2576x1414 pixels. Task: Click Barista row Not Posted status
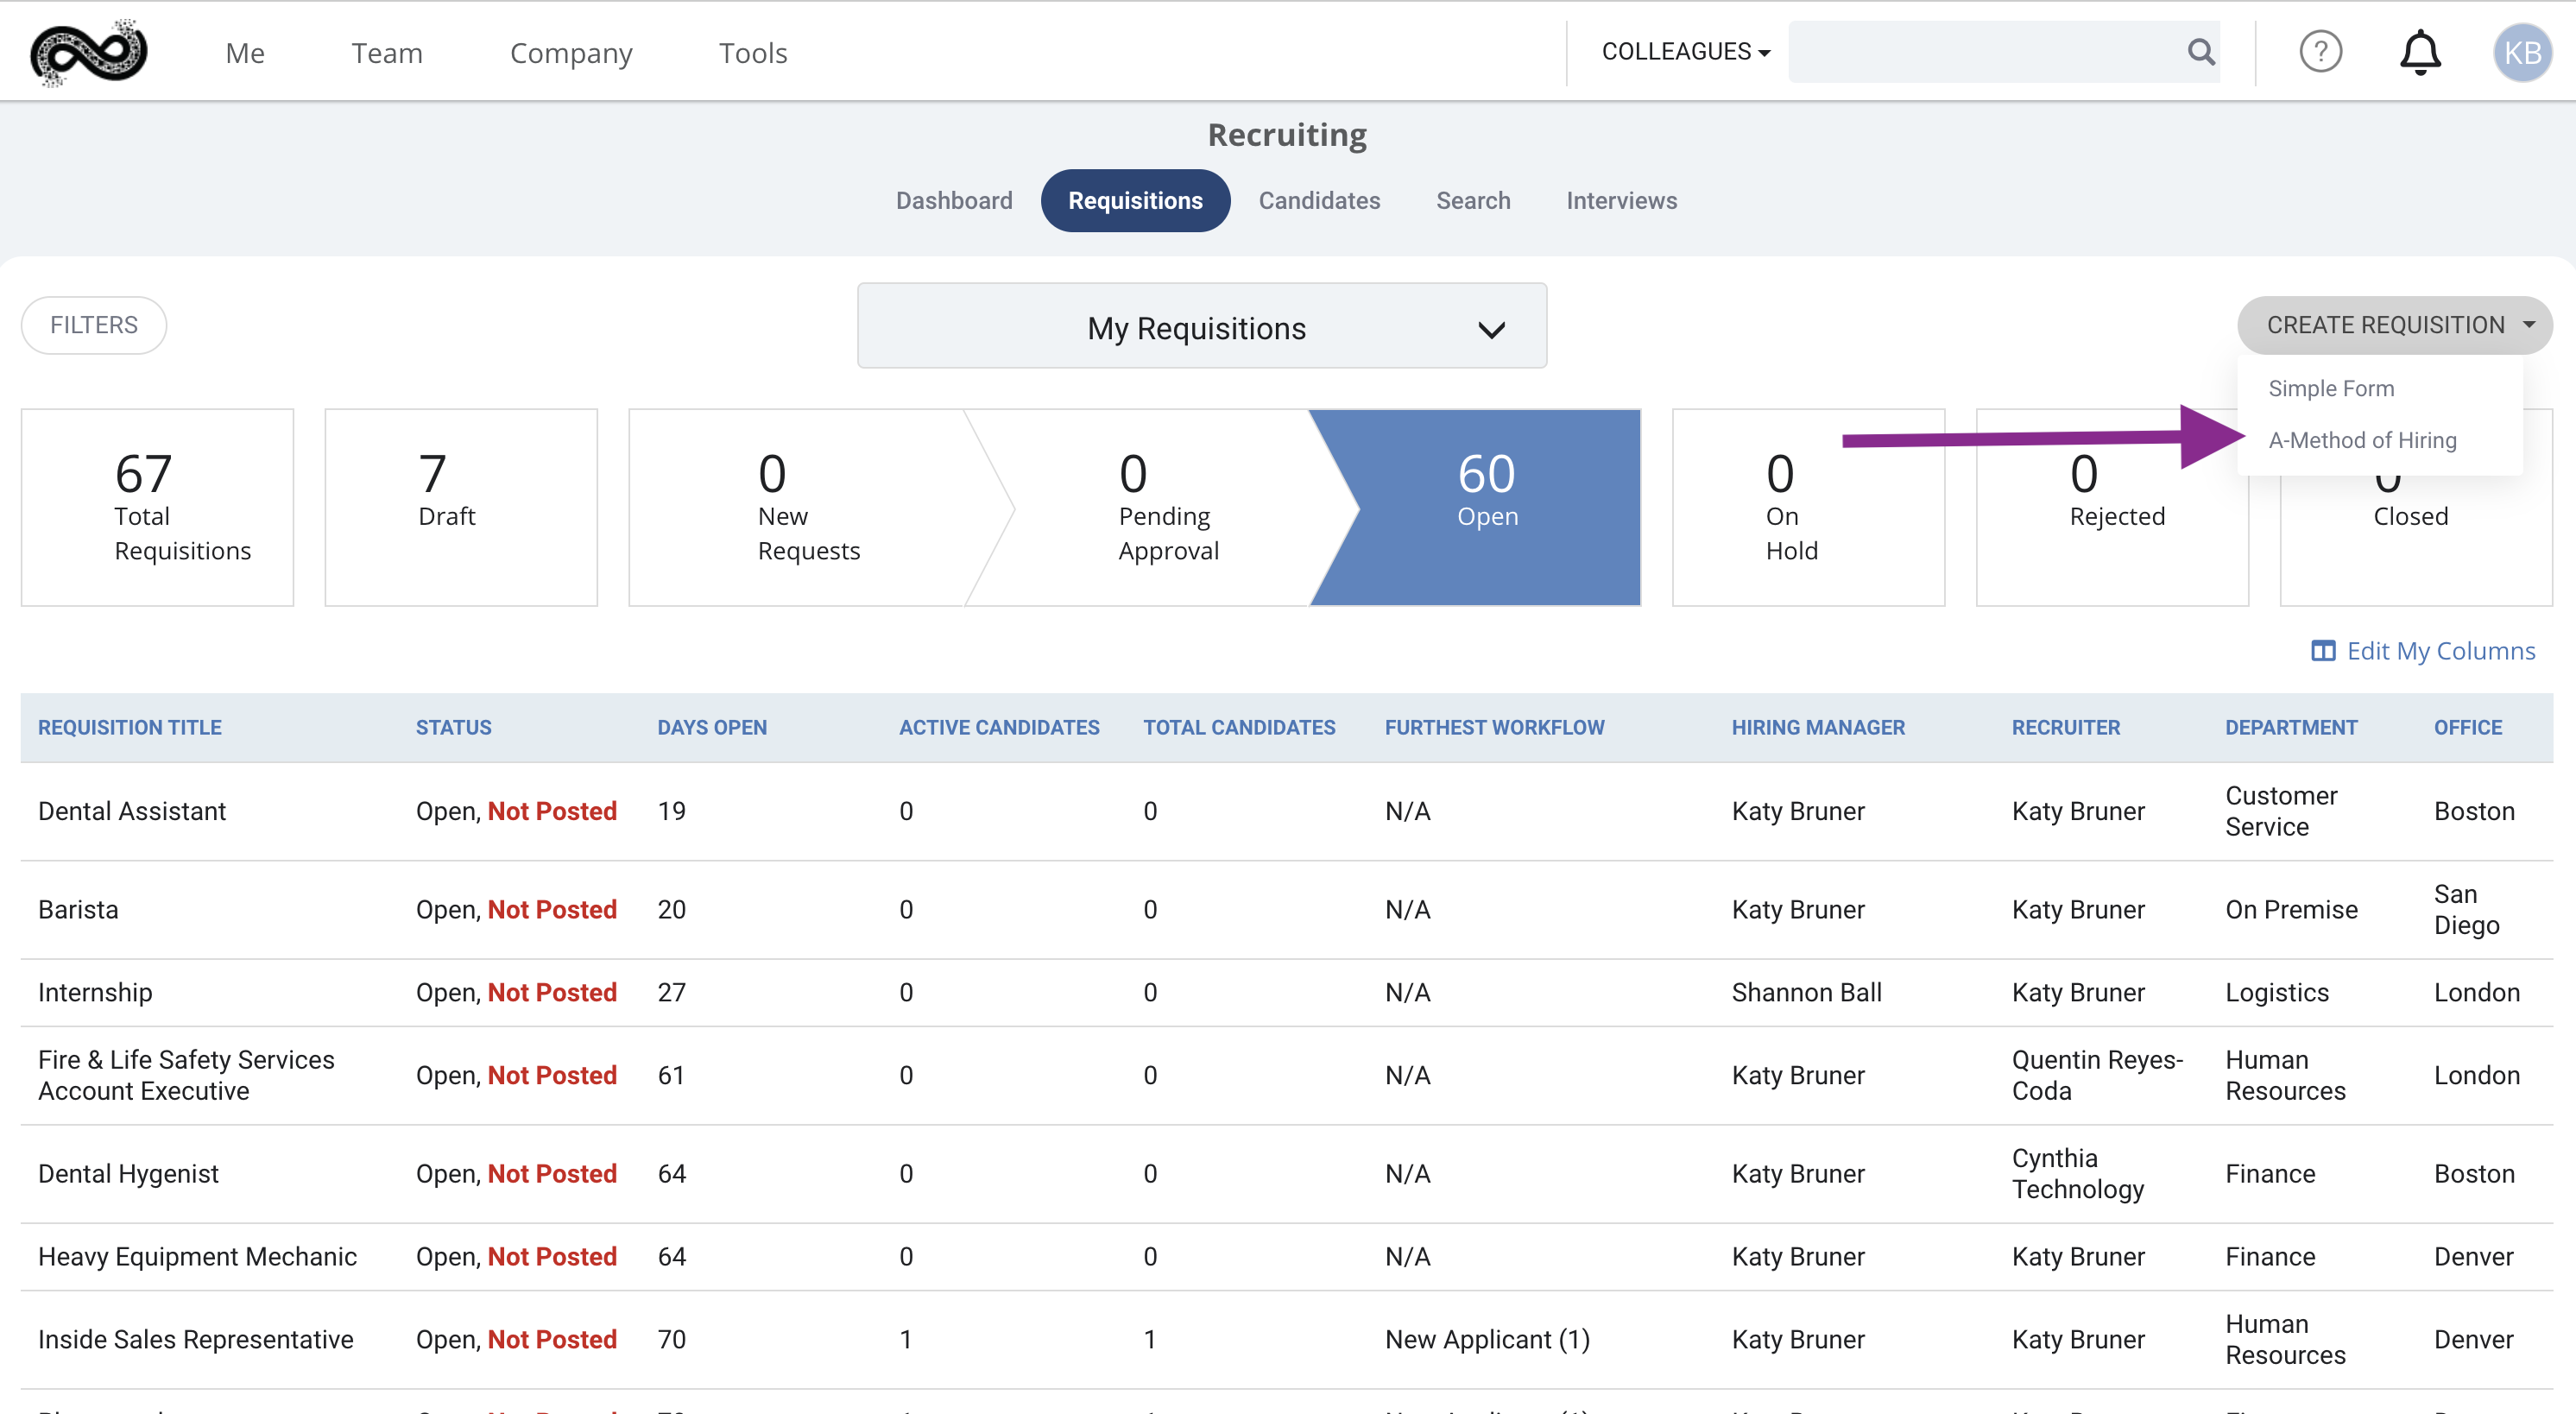[552, 909]
